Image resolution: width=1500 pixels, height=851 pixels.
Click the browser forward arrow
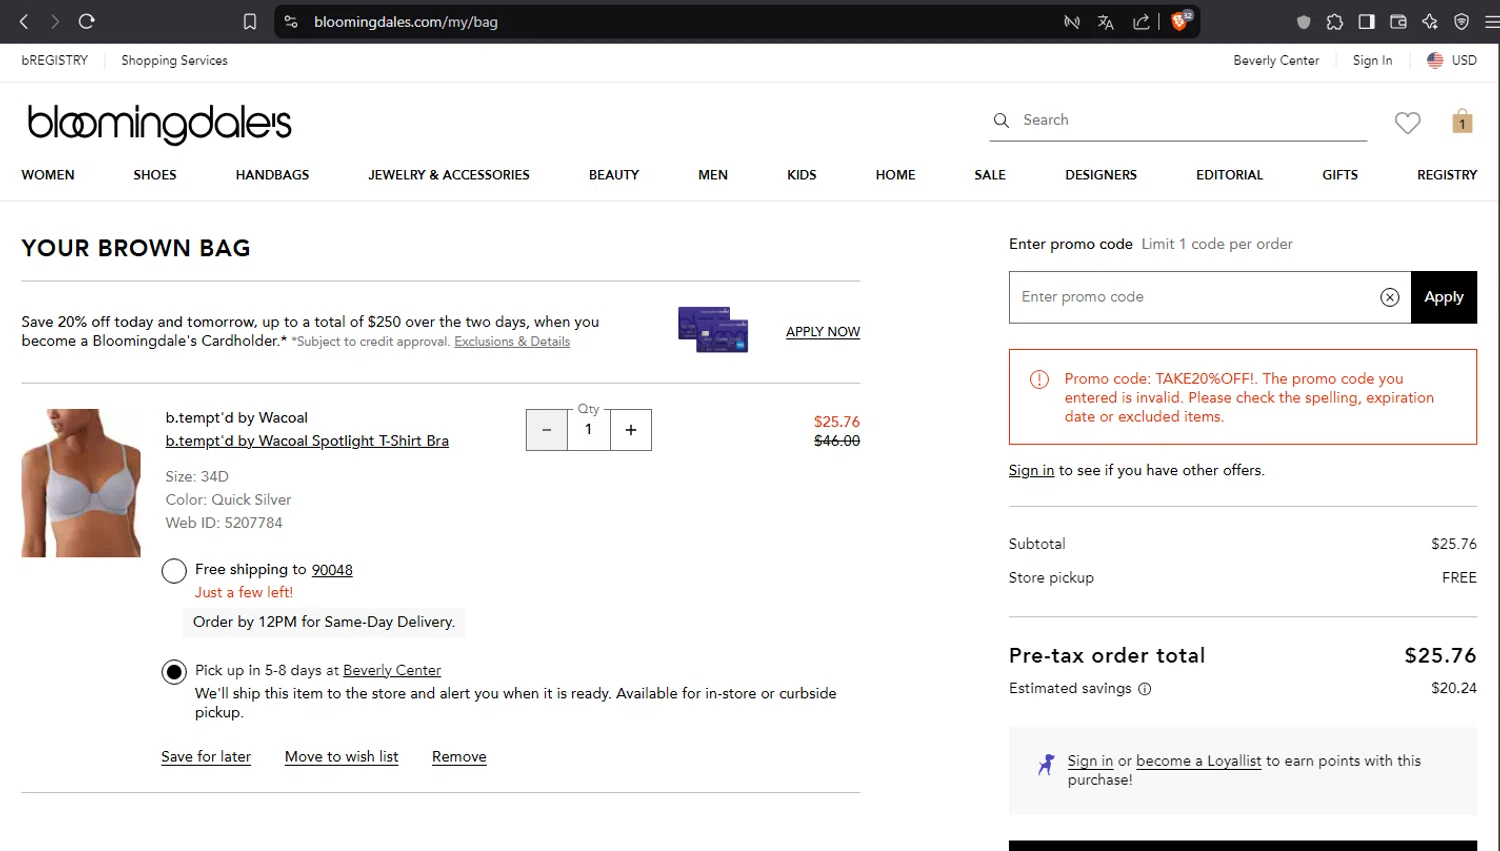pos(55,21)
